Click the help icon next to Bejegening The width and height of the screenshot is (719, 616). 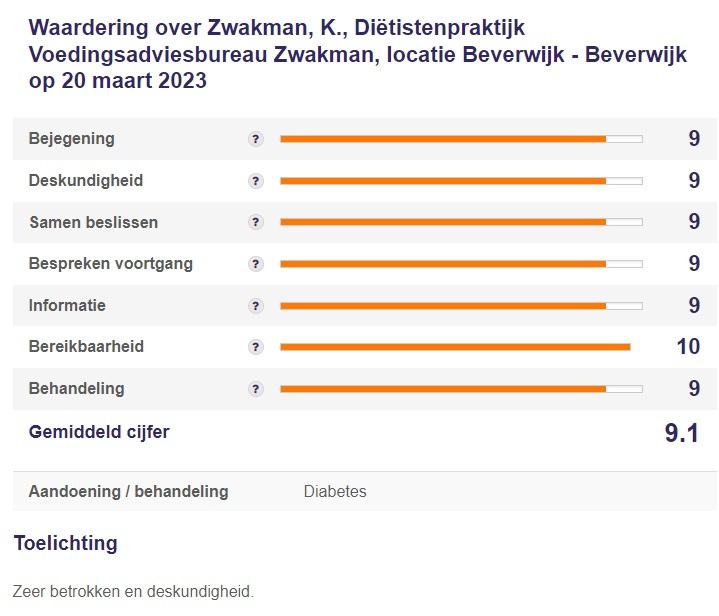click(x=256, y=139)
